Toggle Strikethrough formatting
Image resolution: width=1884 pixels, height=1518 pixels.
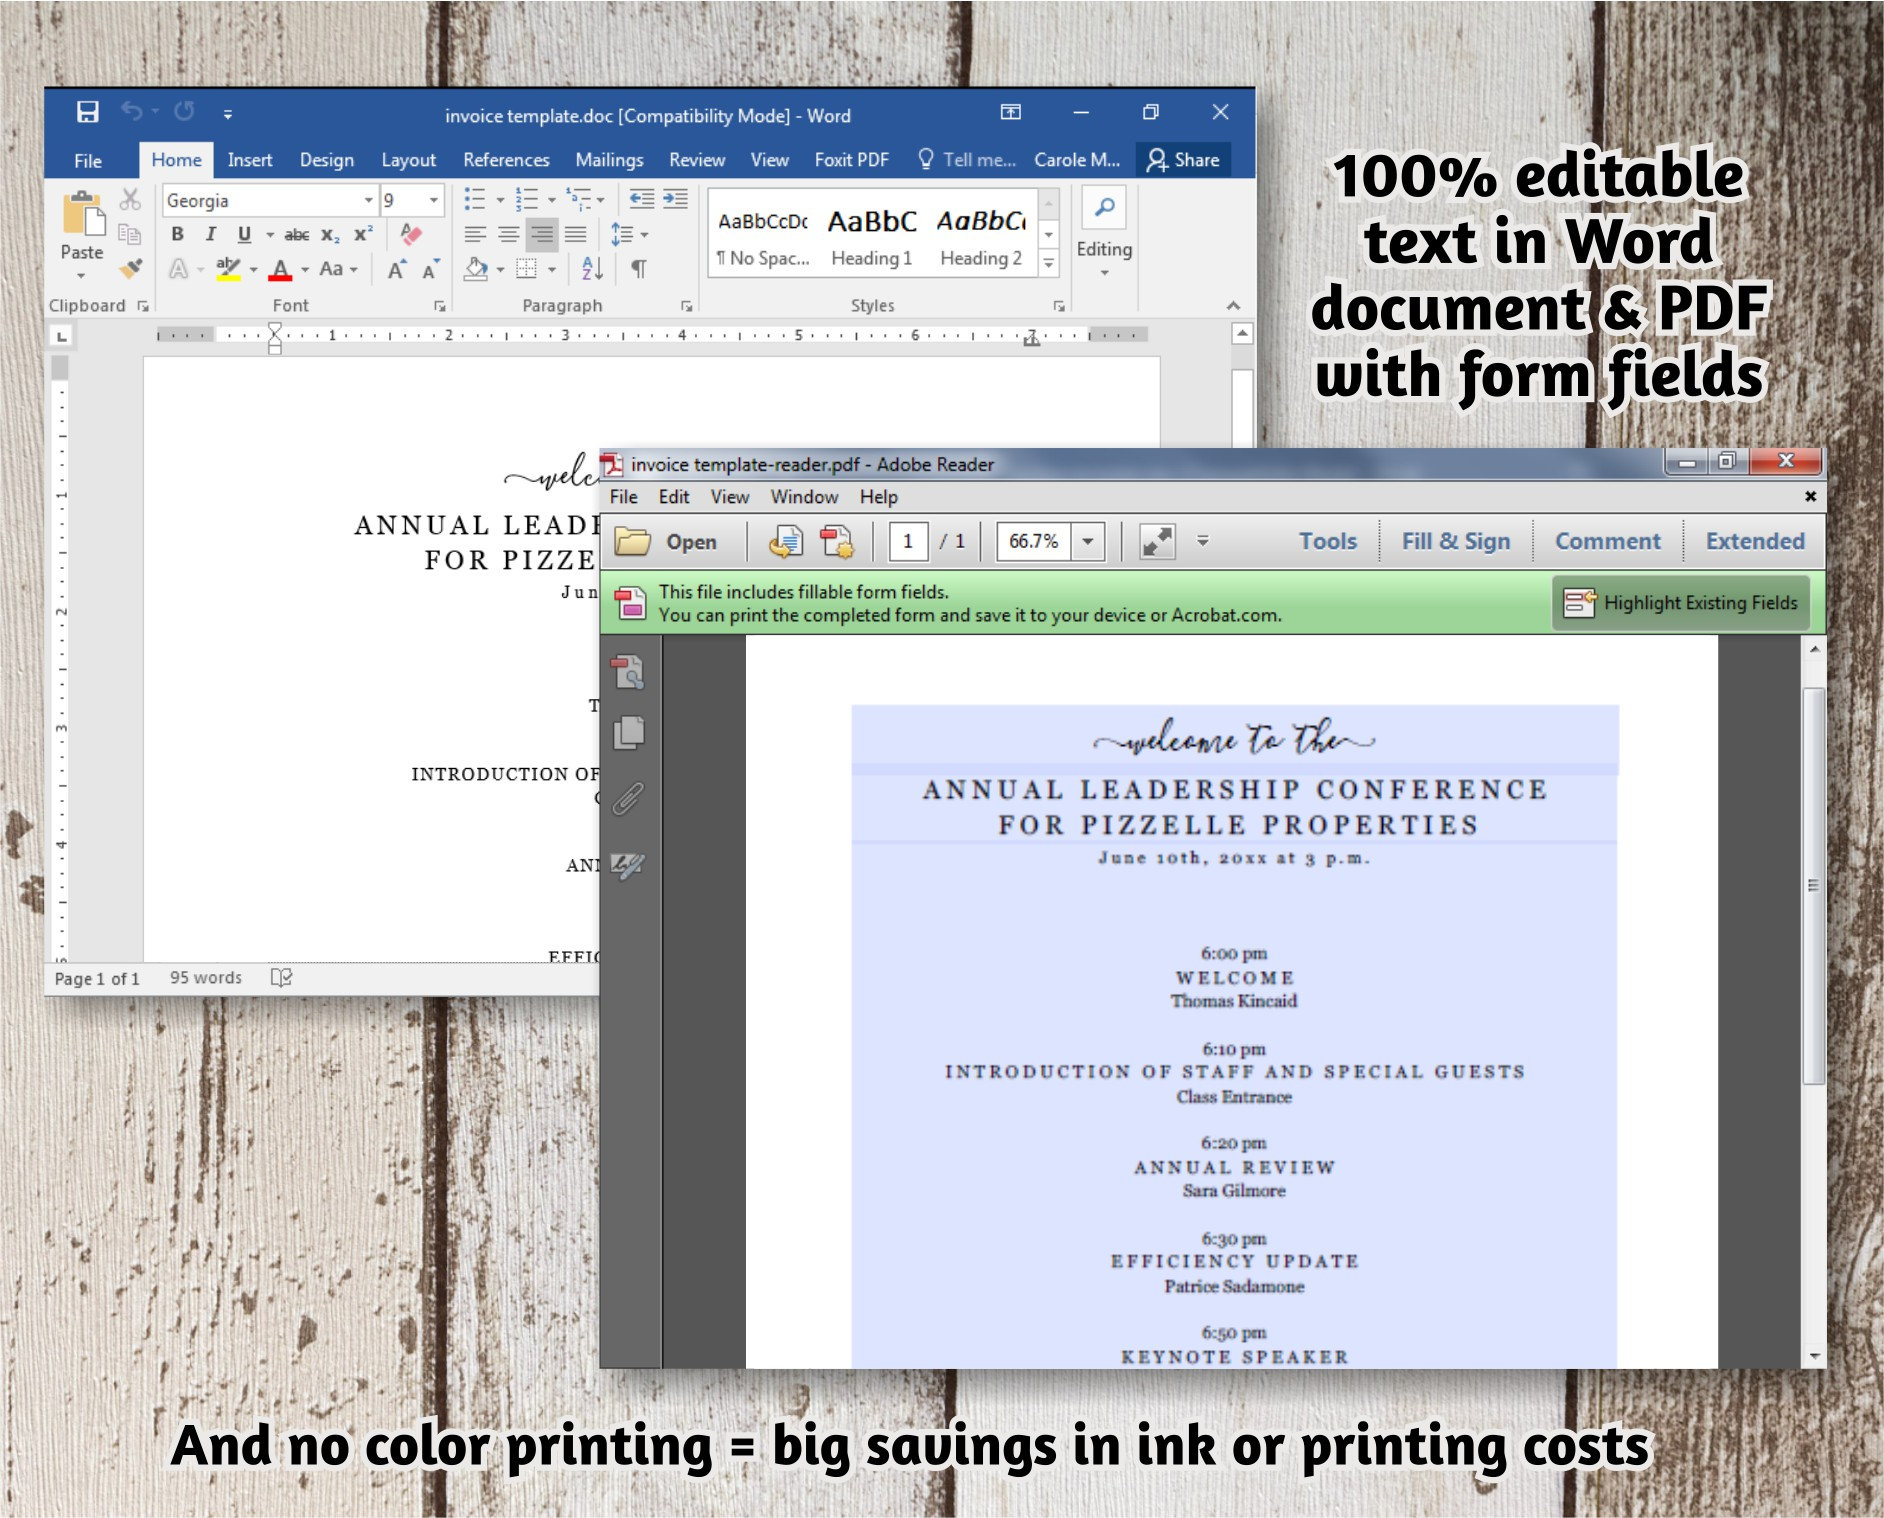tap(297, 235)
